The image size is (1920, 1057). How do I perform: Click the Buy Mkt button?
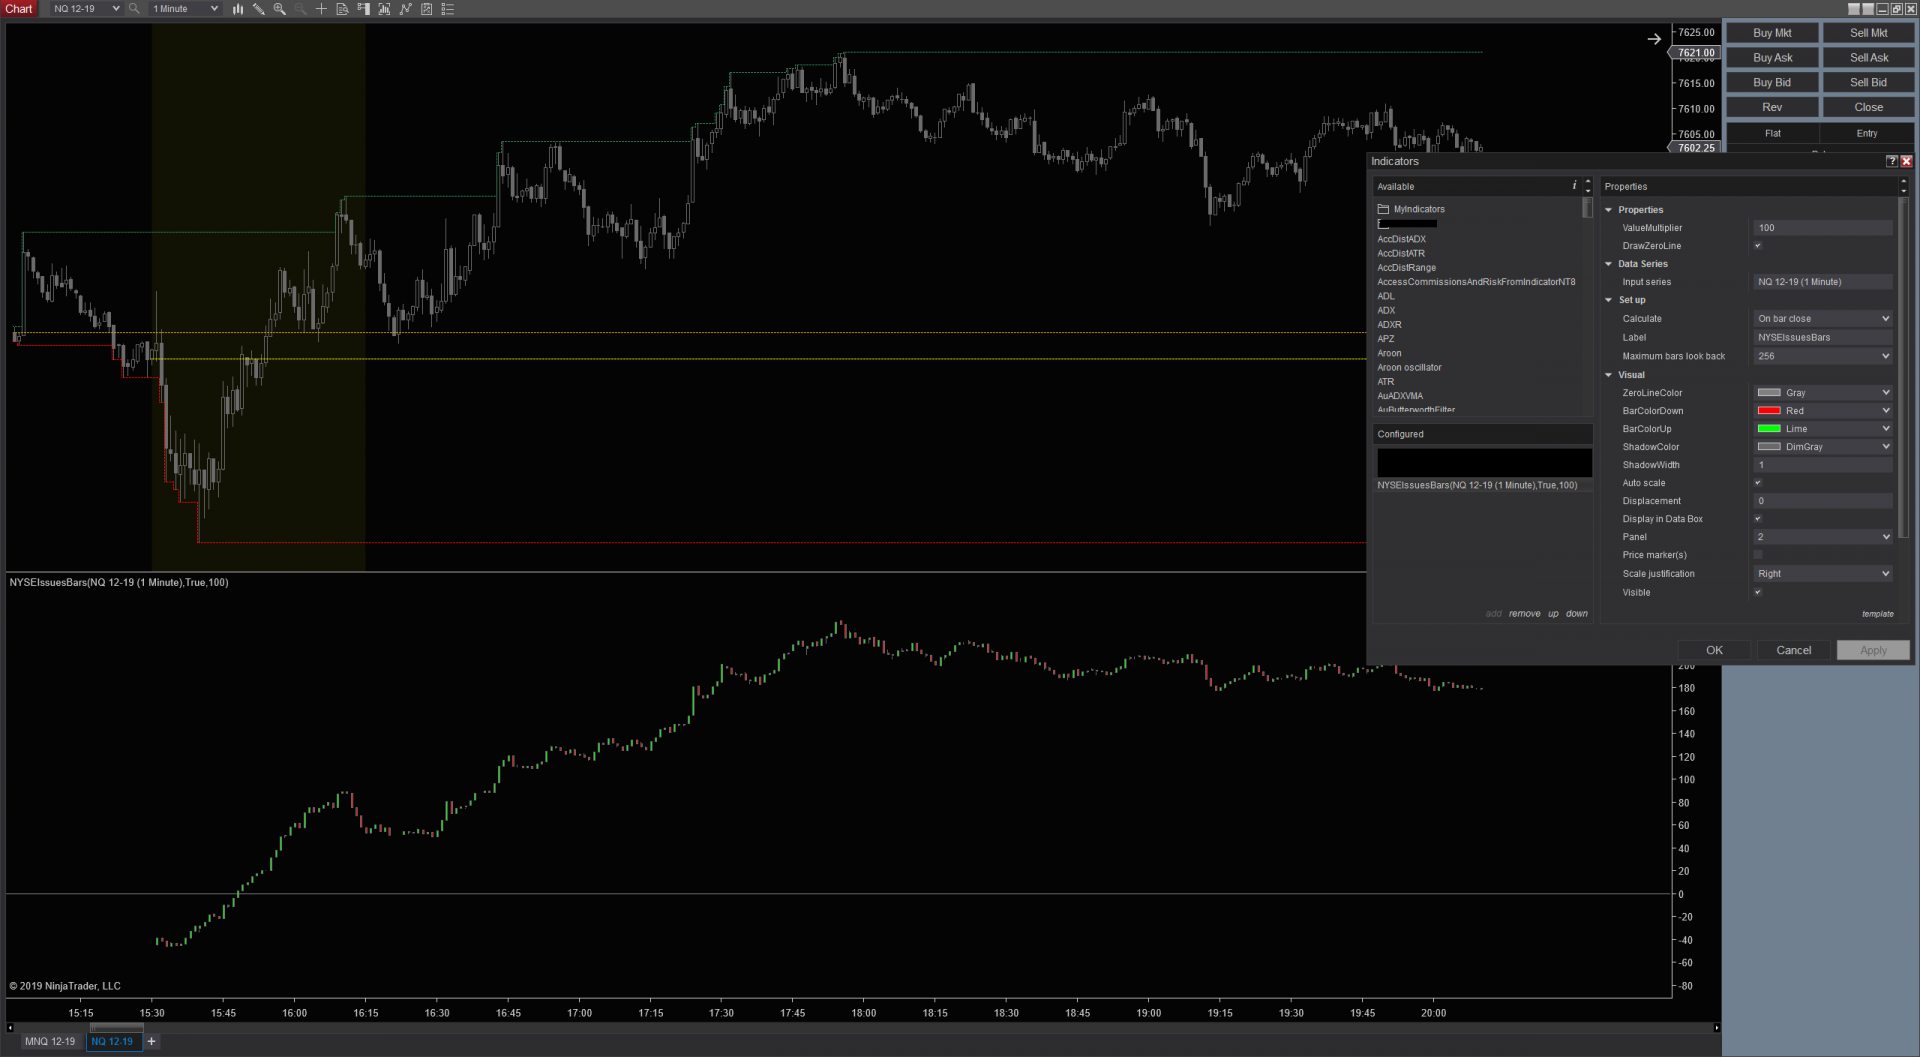point(1772,33)
